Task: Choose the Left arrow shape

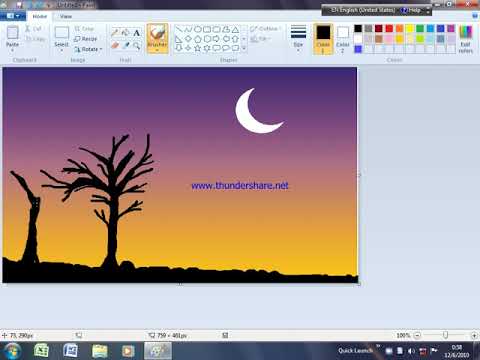Action: [x=226, y=39]
